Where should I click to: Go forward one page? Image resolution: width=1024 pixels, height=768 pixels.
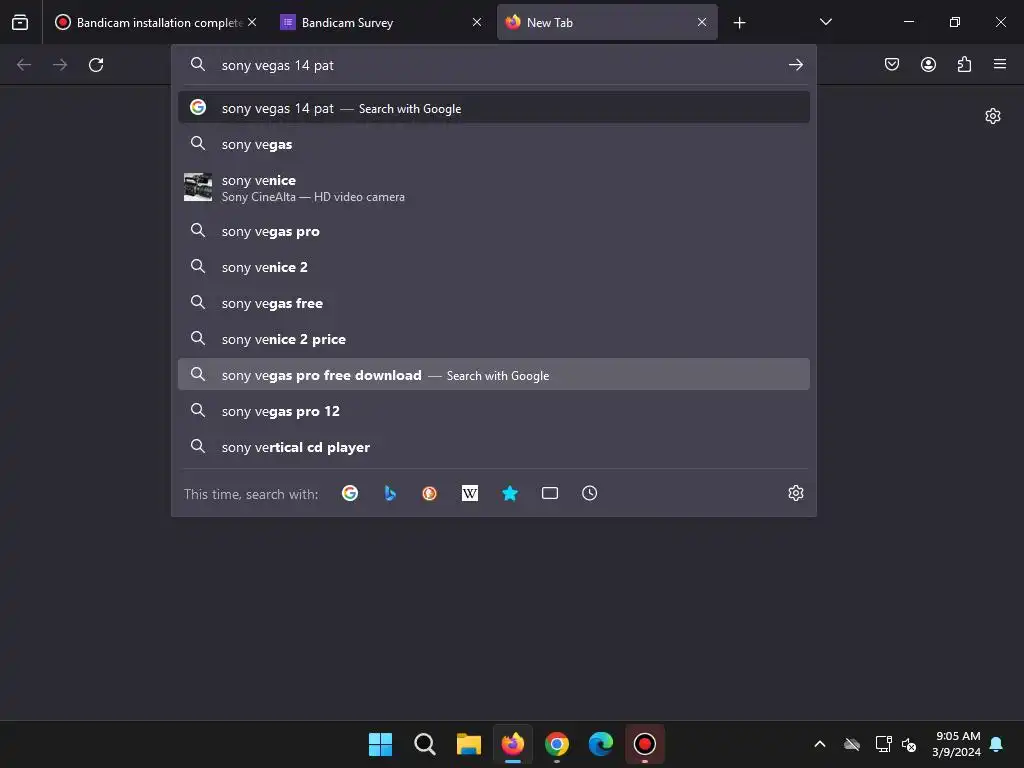(x=60, y=65)
